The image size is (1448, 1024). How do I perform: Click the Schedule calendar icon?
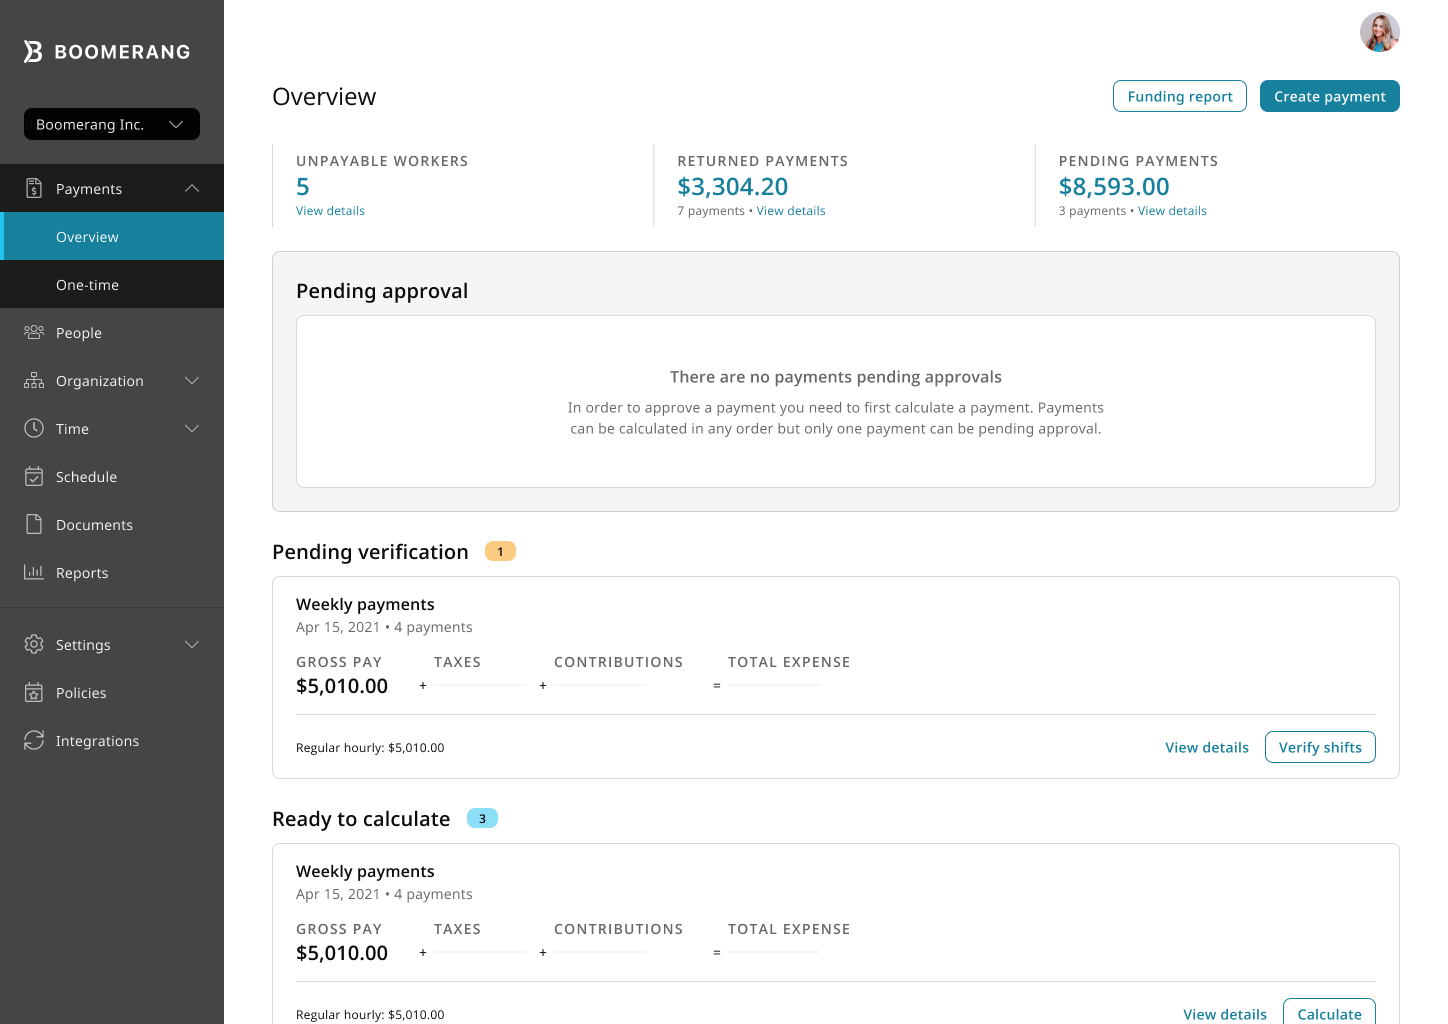[34, 476]
